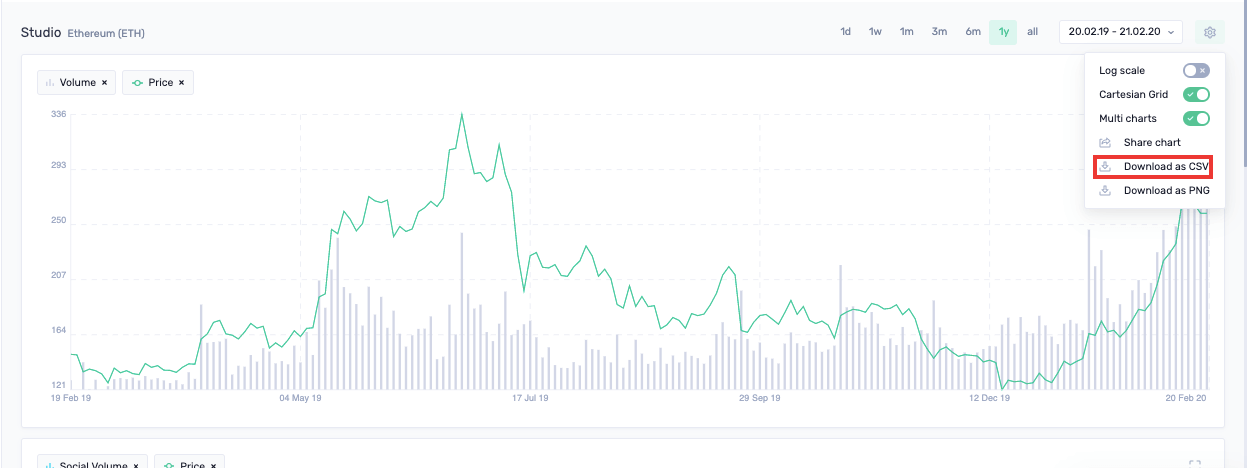Remove the Volume metric chip
The height and width of the screenshot is (468, 1247).
[104, 83]
